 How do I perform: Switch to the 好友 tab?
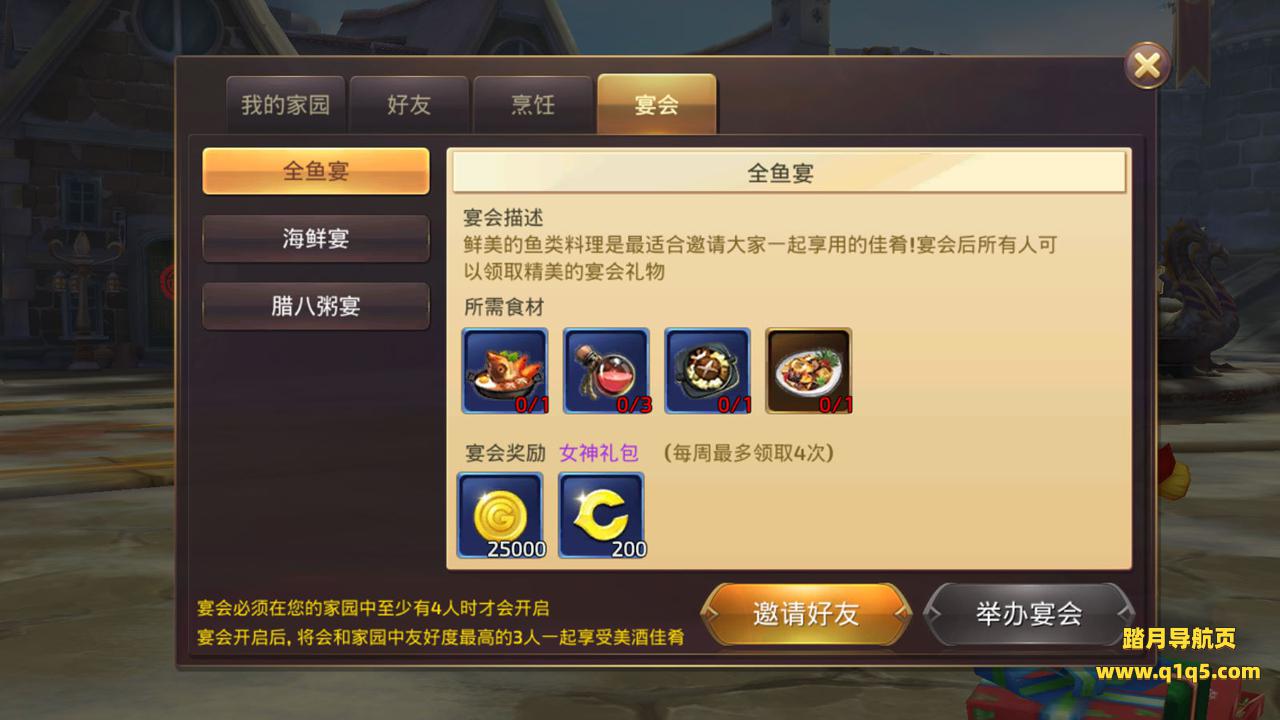(409, 105)
